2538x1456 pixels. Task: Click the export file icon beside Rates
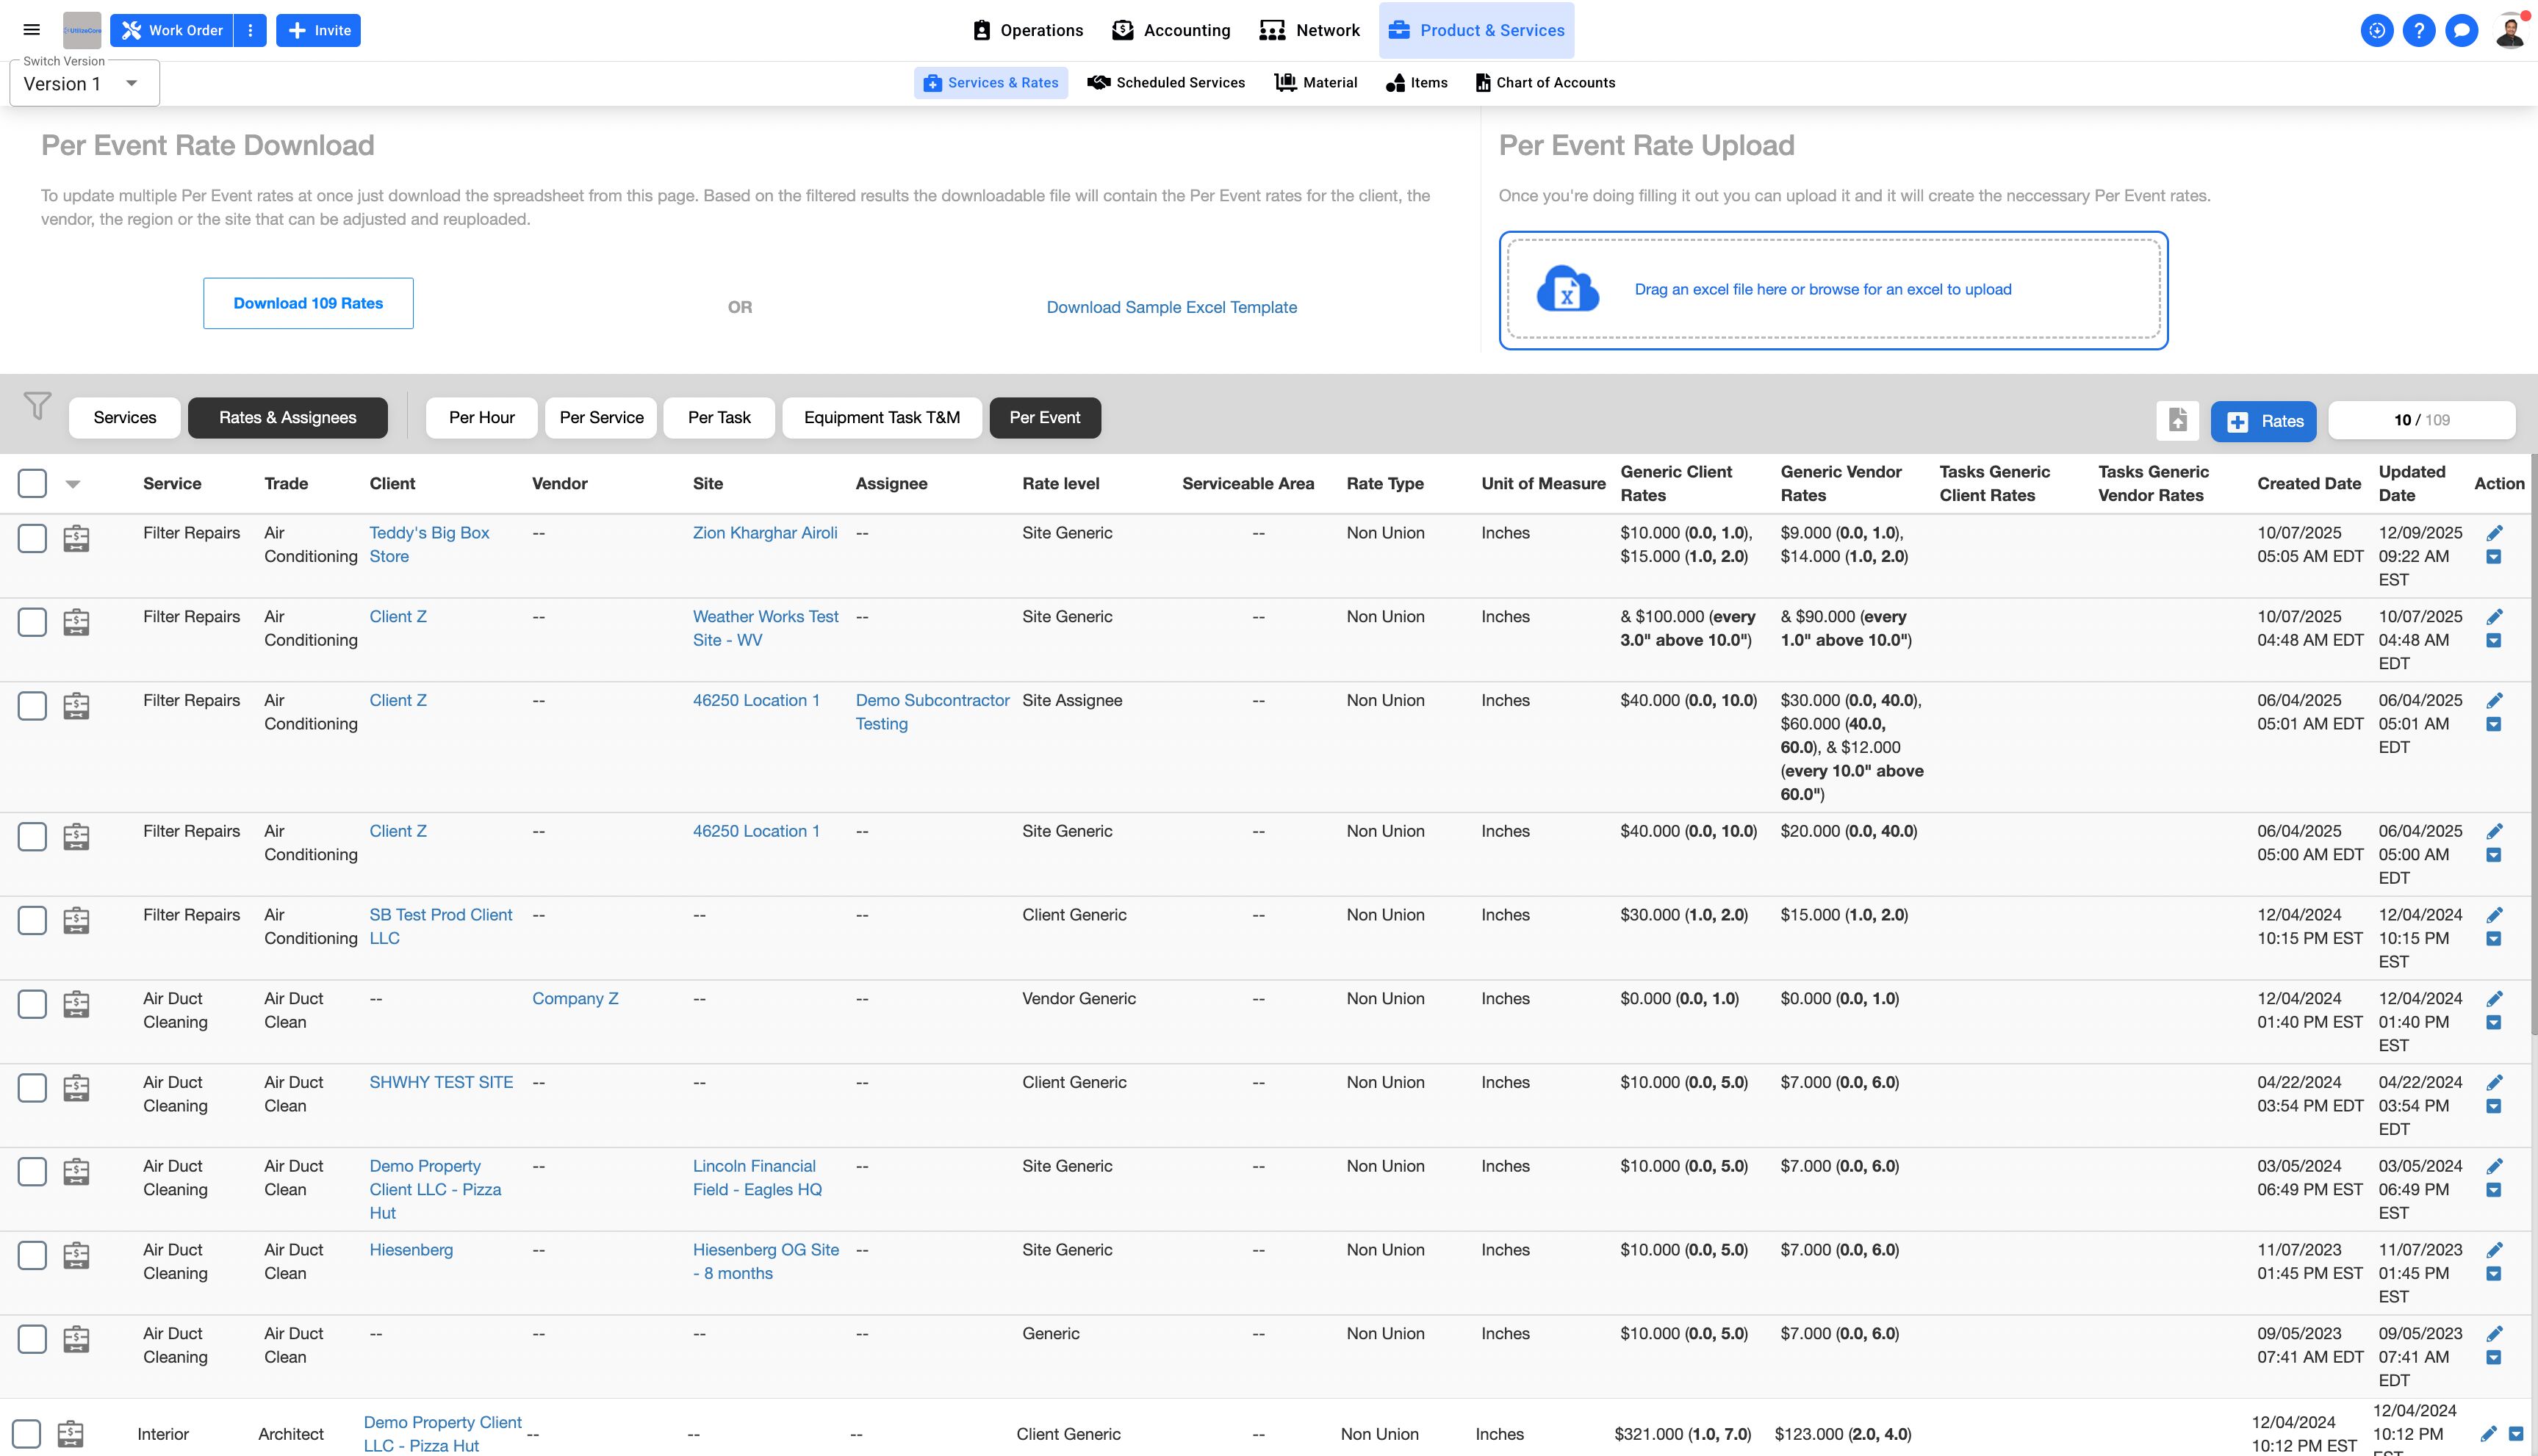(2177, 421)
